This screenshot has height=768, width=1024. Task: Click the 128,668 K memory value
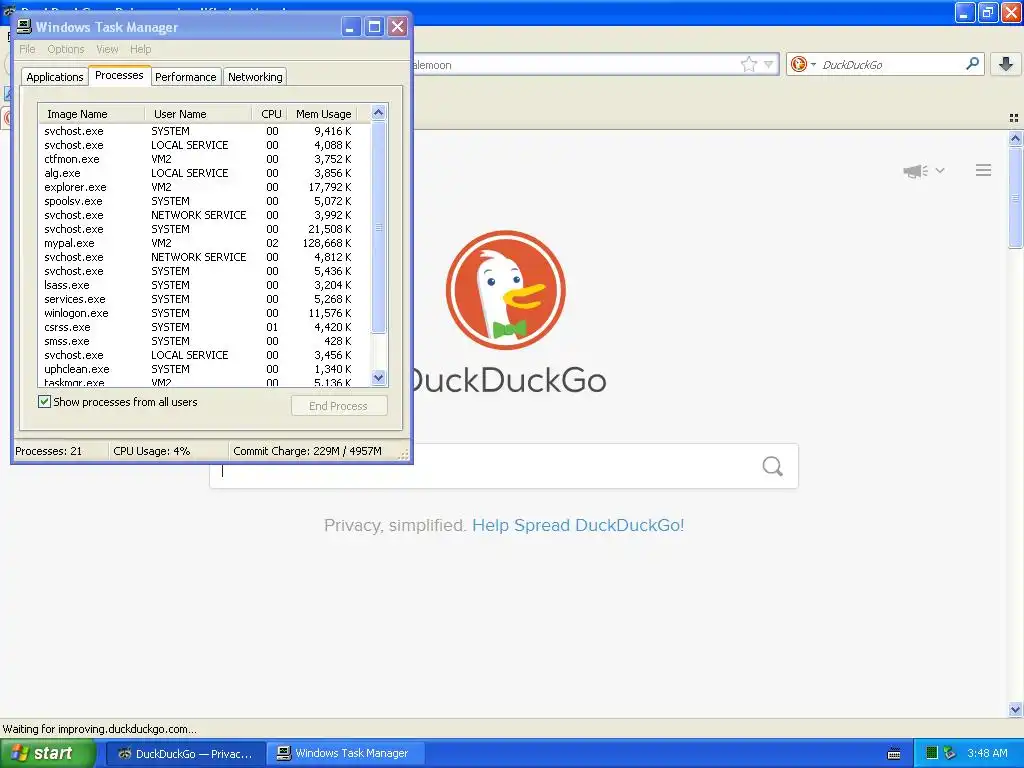[327, 243]
